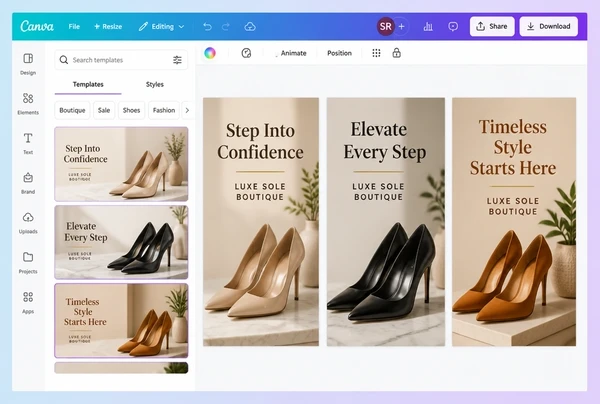Click Animate in the toolbar
The image size is (600, 404).
(293, 53)
